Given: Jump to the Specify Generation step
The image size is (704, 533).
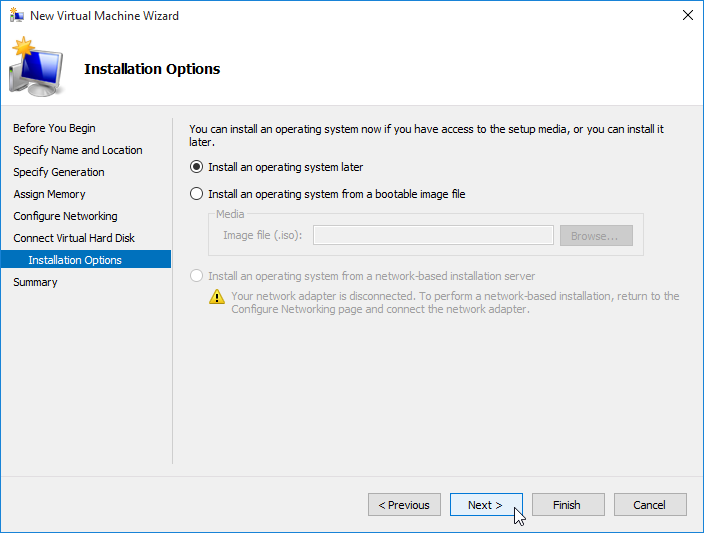Looking at the screenshot, I should coord(59,172).
